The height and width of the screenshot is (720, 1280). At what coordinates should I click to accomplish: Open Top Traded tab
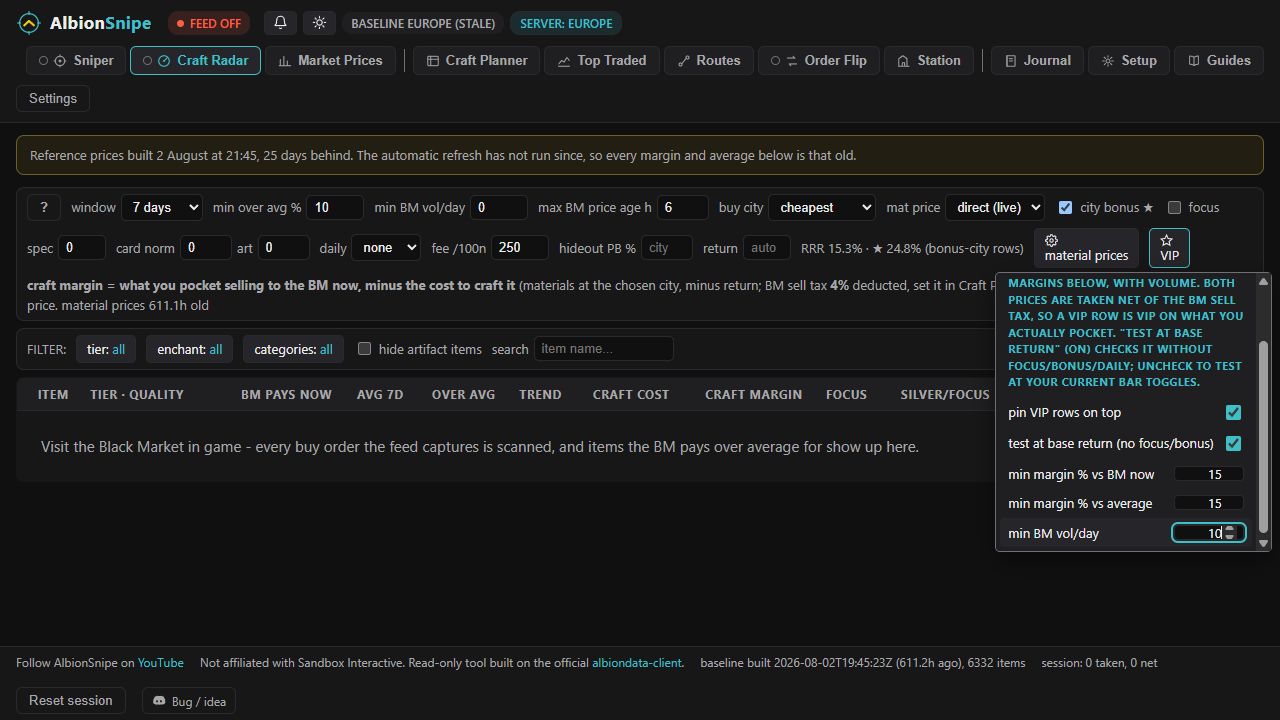(x=602, y=60)
